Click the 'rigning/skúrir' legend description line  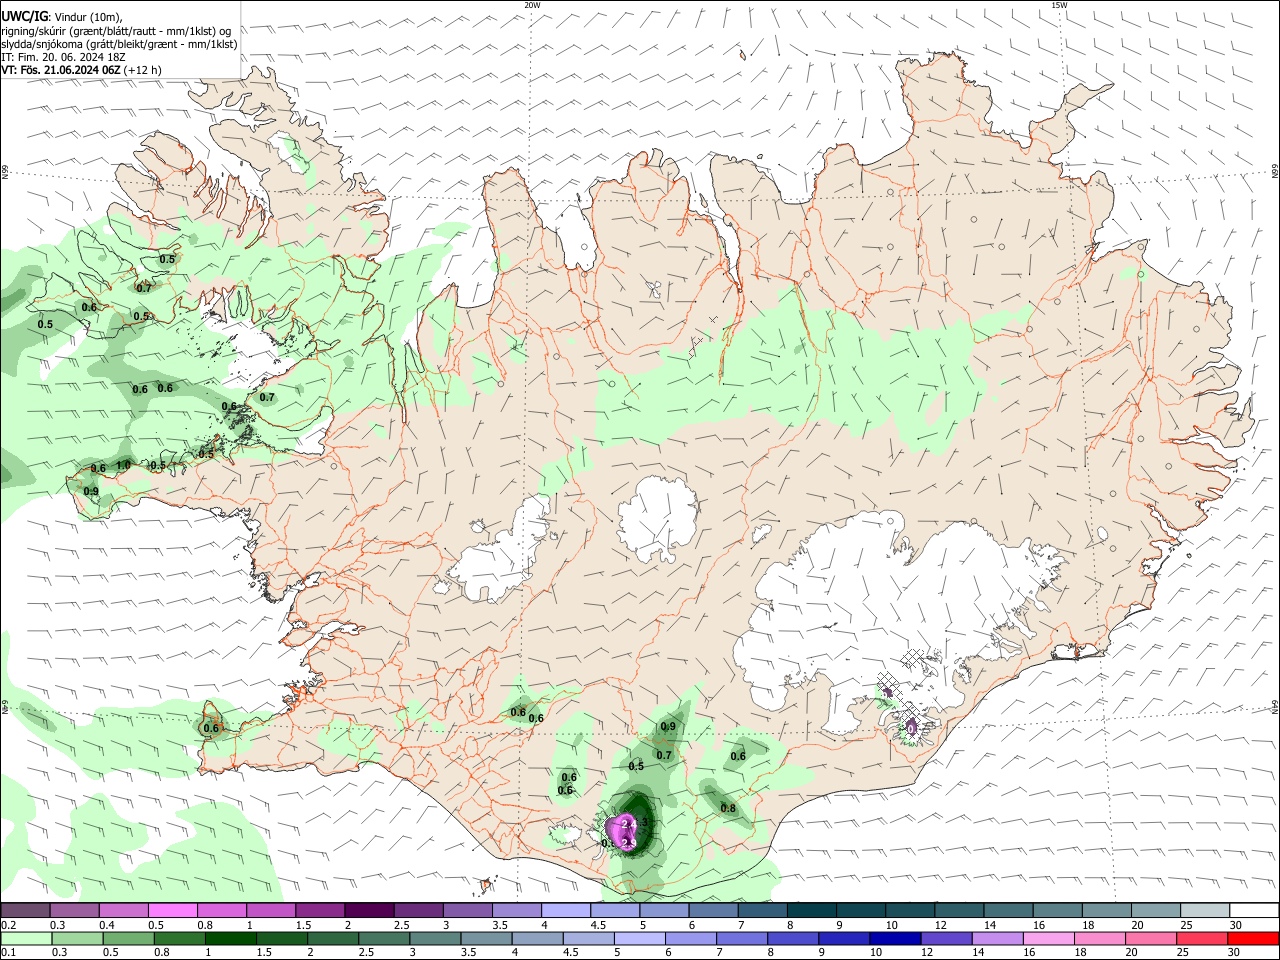[117, 30]
